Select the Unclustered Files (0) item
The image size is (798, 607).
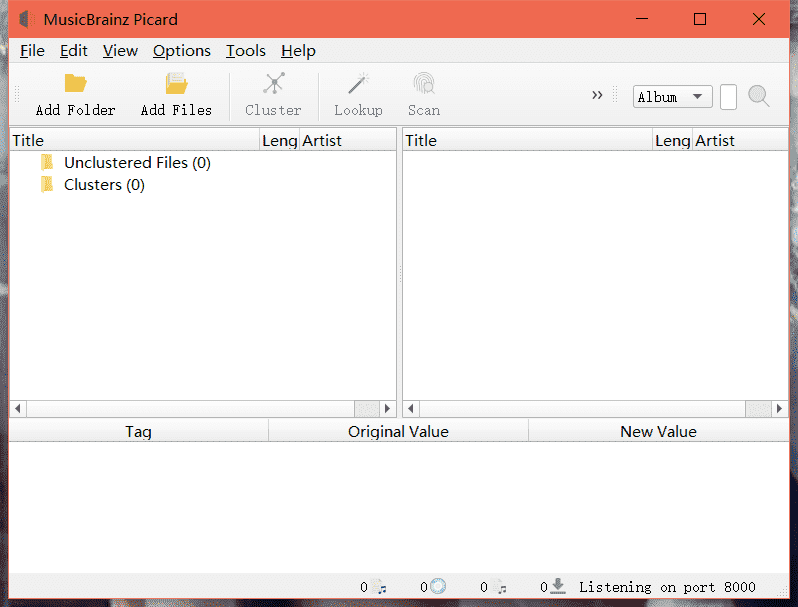pos(137,163)
